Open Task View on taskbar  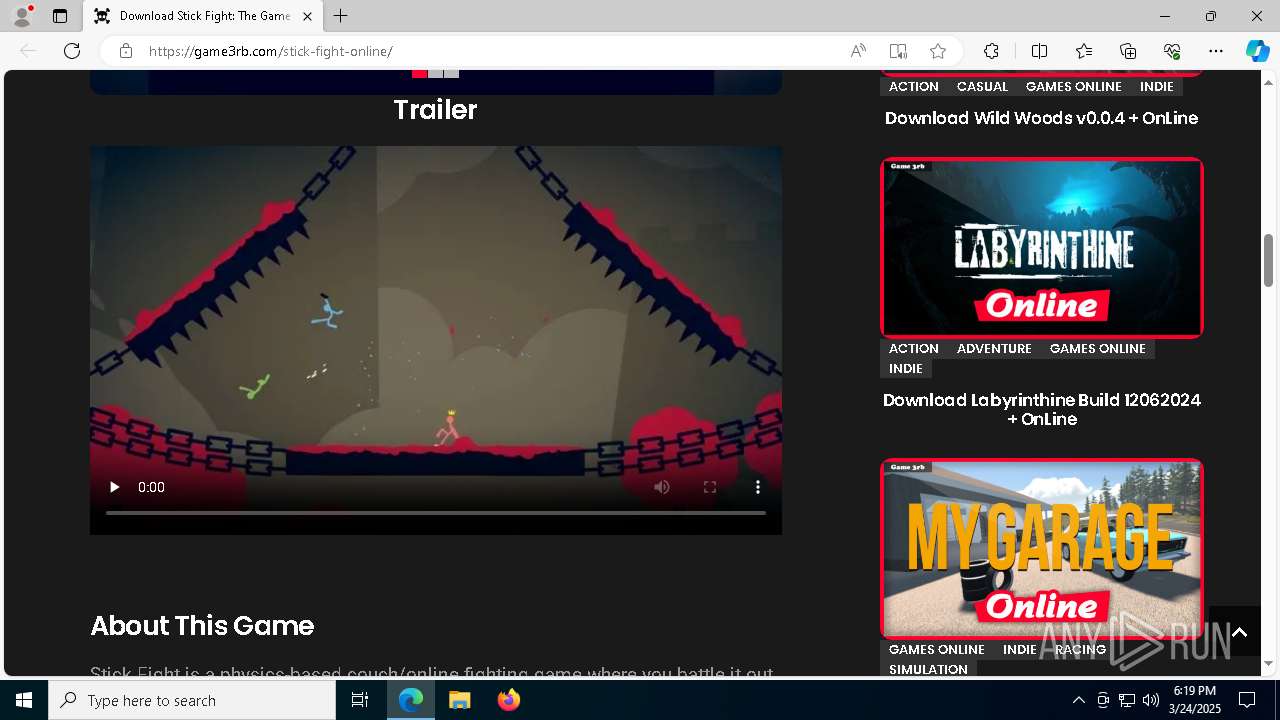point(360,700)
